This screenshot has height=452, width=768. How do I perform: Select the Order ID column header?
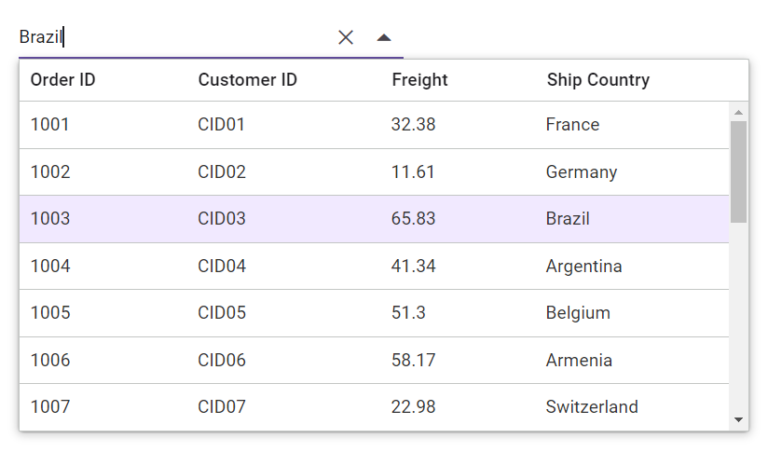click(63, 80)
